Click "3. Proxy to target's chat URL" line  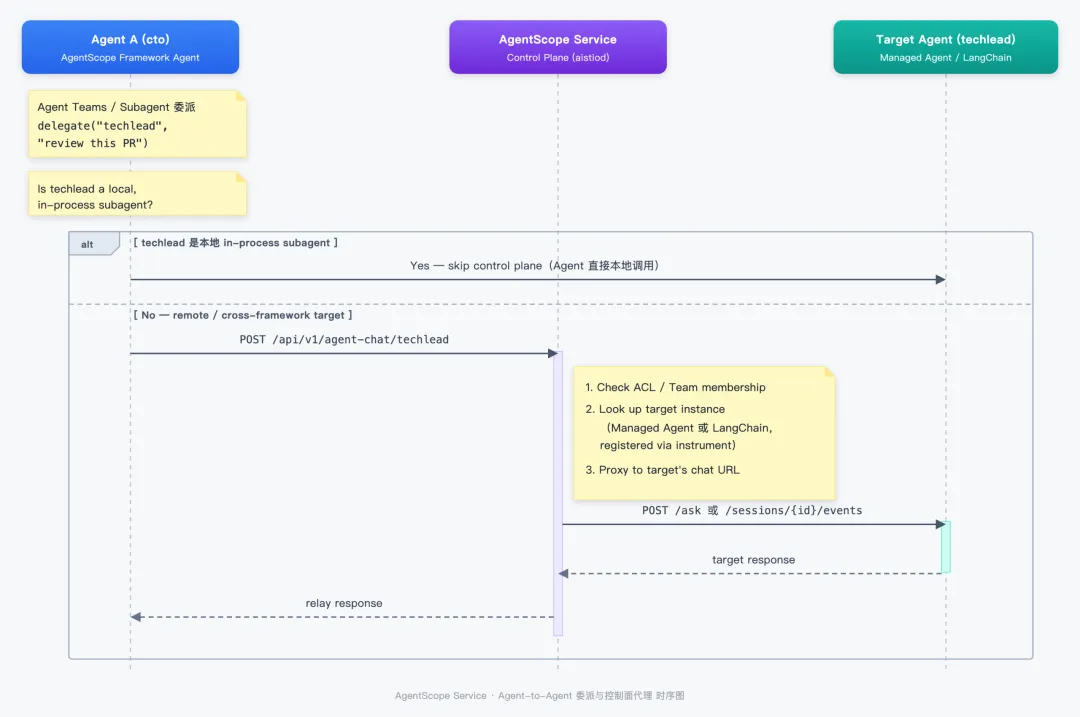662,470
